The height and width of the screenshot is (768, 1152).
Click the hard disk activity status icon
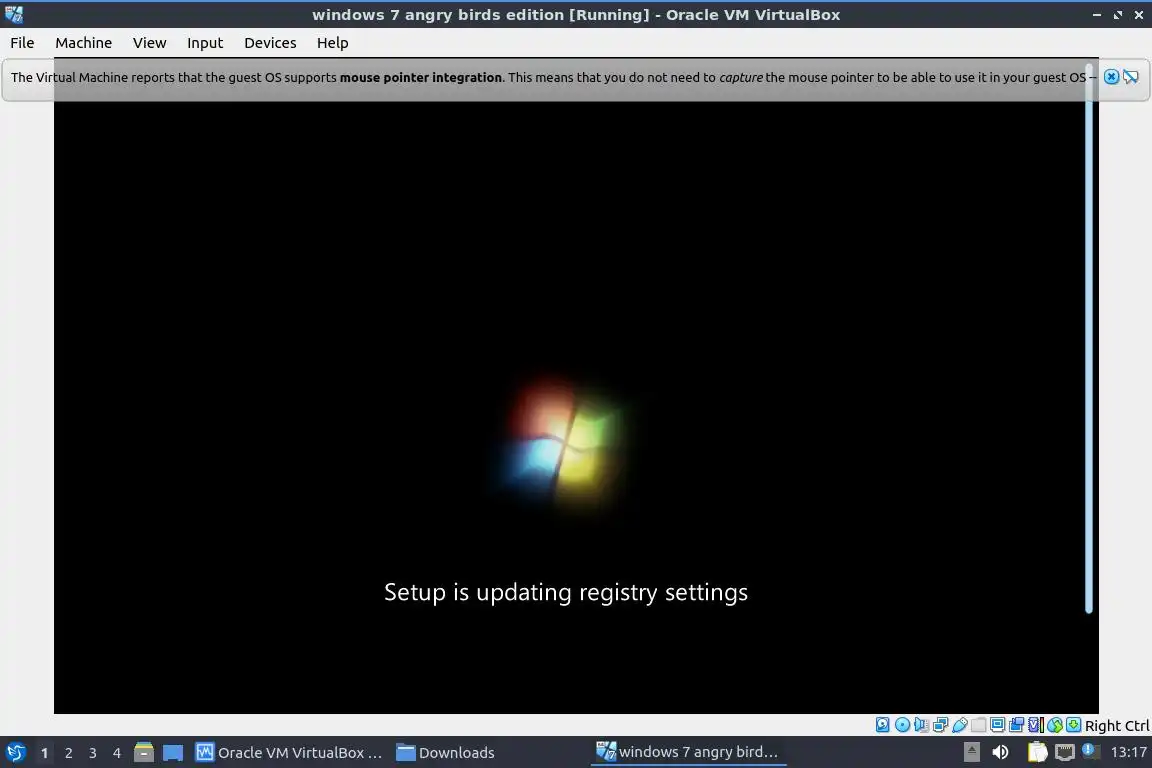pos(882,725)
